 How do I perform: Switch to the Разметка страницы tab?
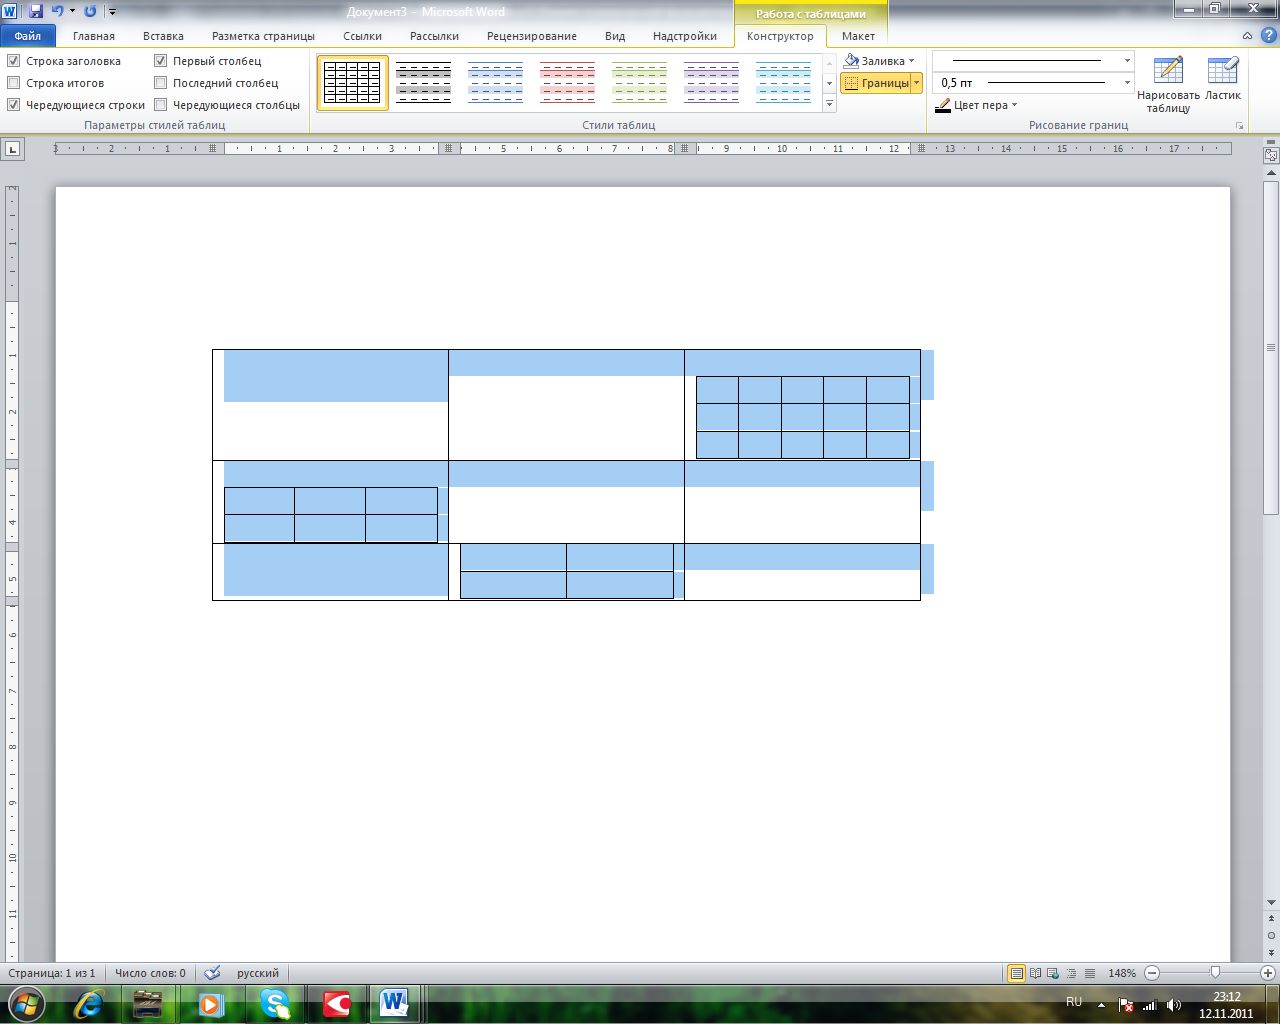coord(263,36)
